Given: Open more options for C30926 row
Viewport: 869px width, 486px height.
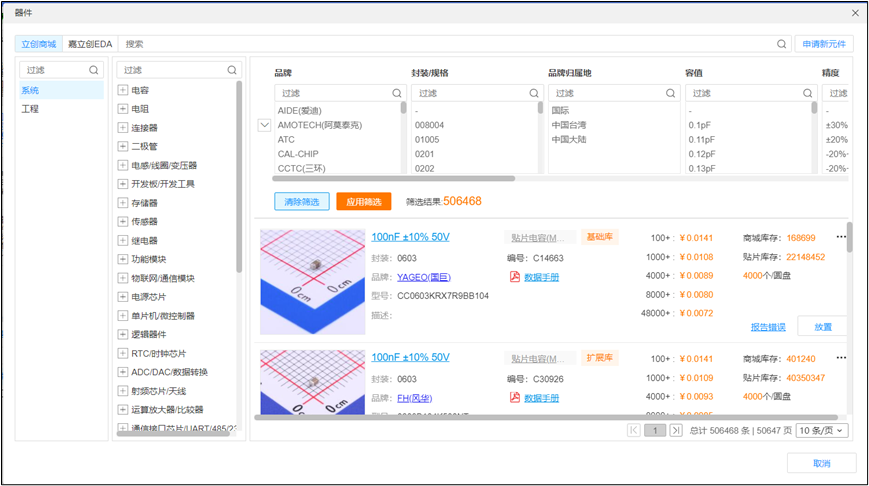Looking at the screenshot, I should (x=841, y=358).
